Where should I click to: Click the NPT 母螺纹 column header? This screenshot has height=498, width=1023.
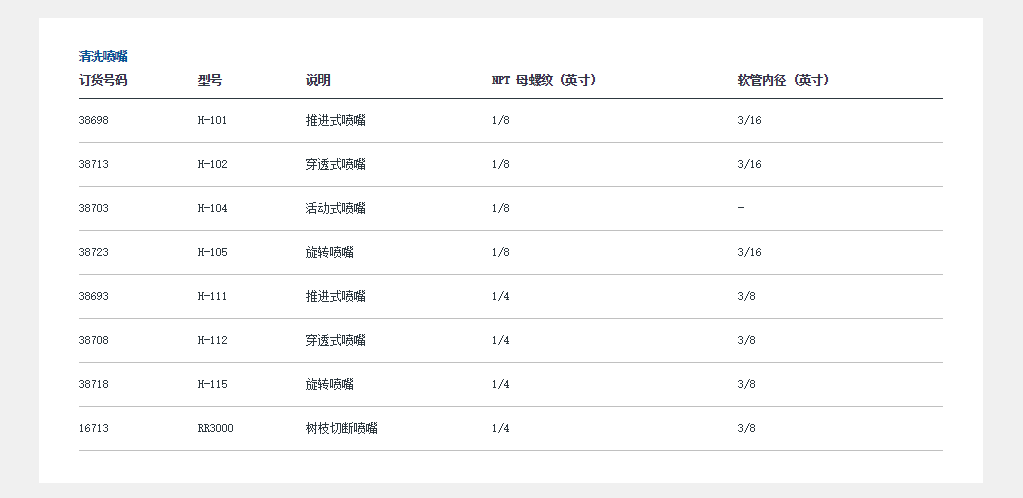tap(544, 81)
